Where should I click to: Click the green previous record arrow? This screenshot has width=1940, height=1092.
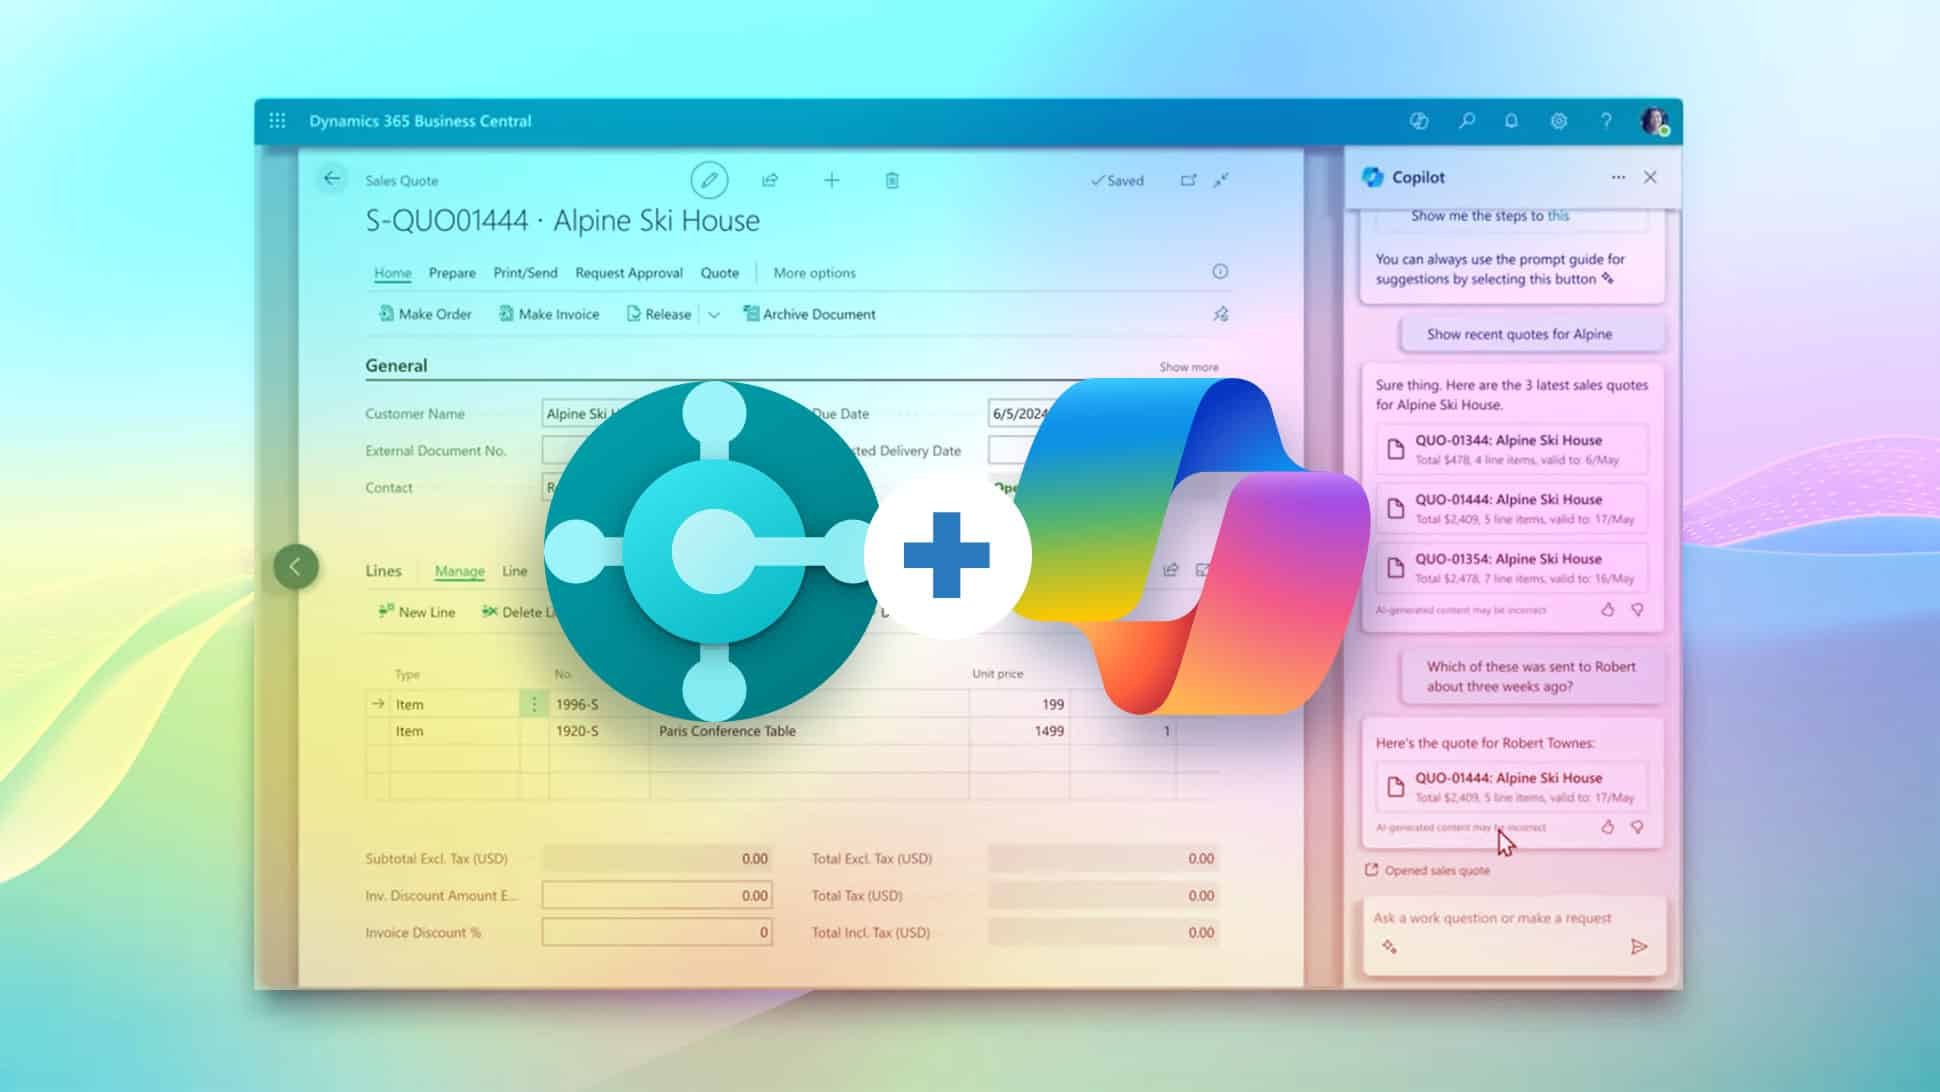296,567
